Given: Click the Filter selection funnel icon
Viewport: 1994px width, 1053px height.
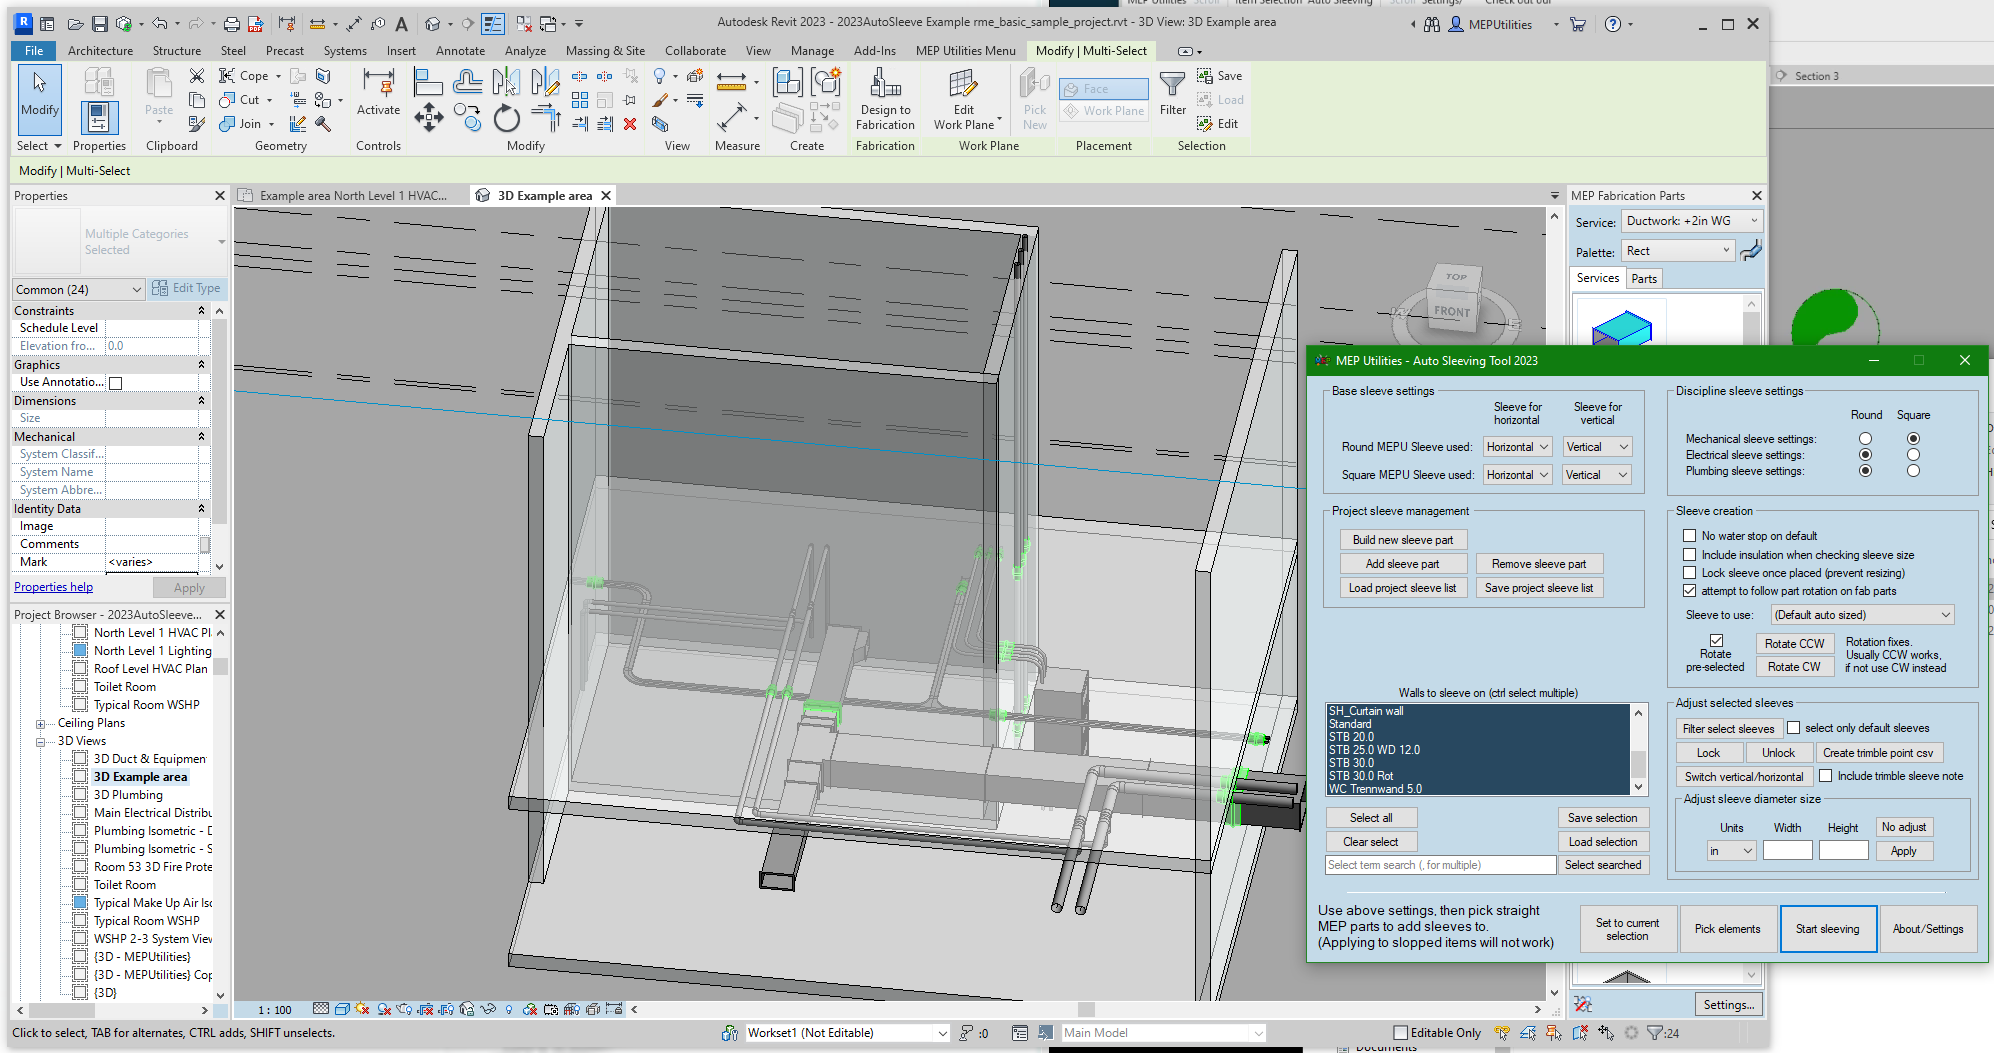Looking at the screenshot, I should (x=1172, y=86).
